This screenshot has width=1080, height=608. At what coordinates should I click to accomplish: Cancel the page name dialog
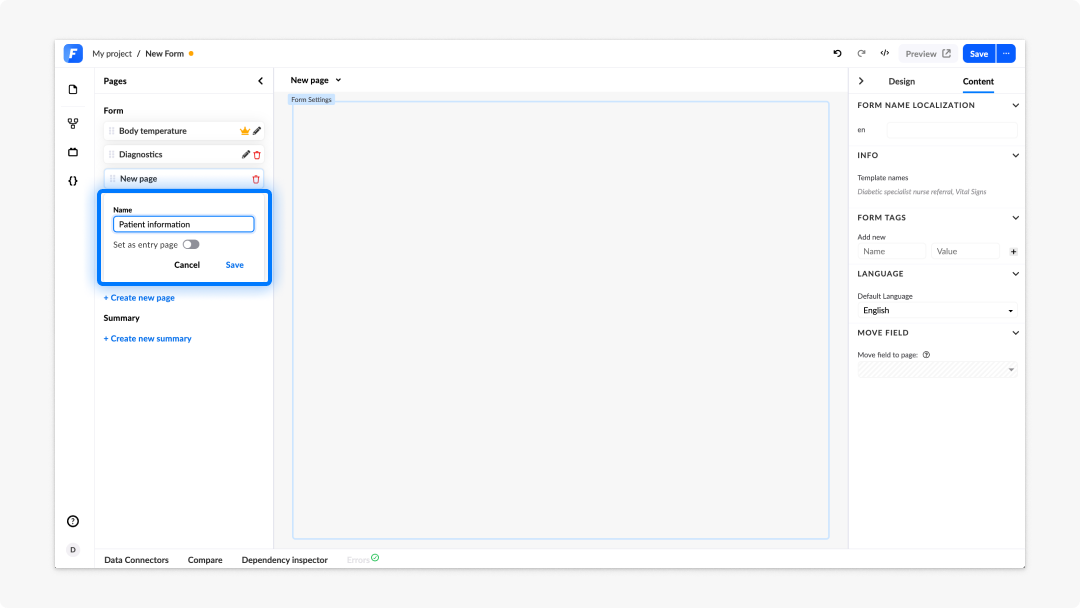(187, 265)
